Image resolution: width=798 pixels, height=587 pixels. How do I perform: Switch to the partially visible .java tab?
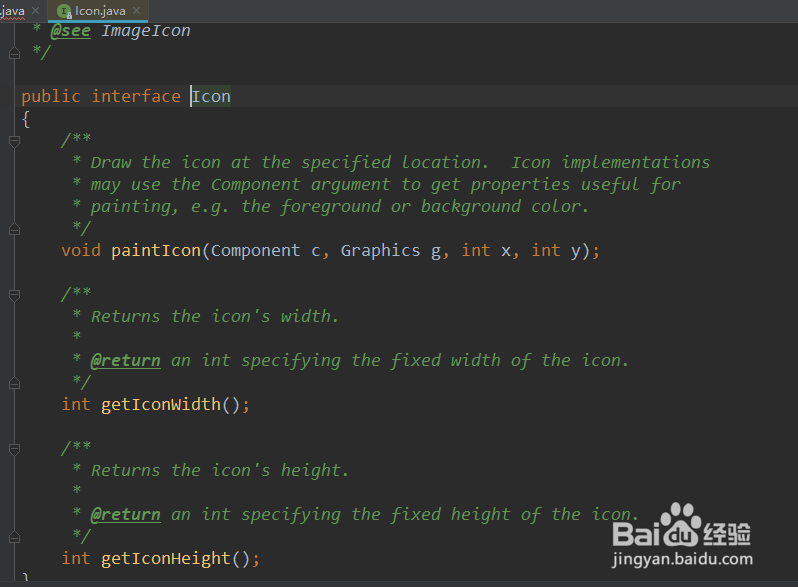click(13, 11)
